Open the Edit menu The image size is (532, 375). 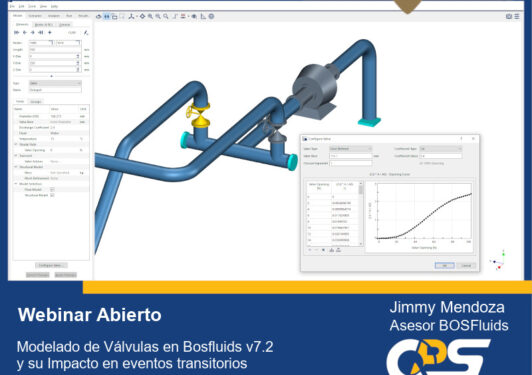pos(21,6)
